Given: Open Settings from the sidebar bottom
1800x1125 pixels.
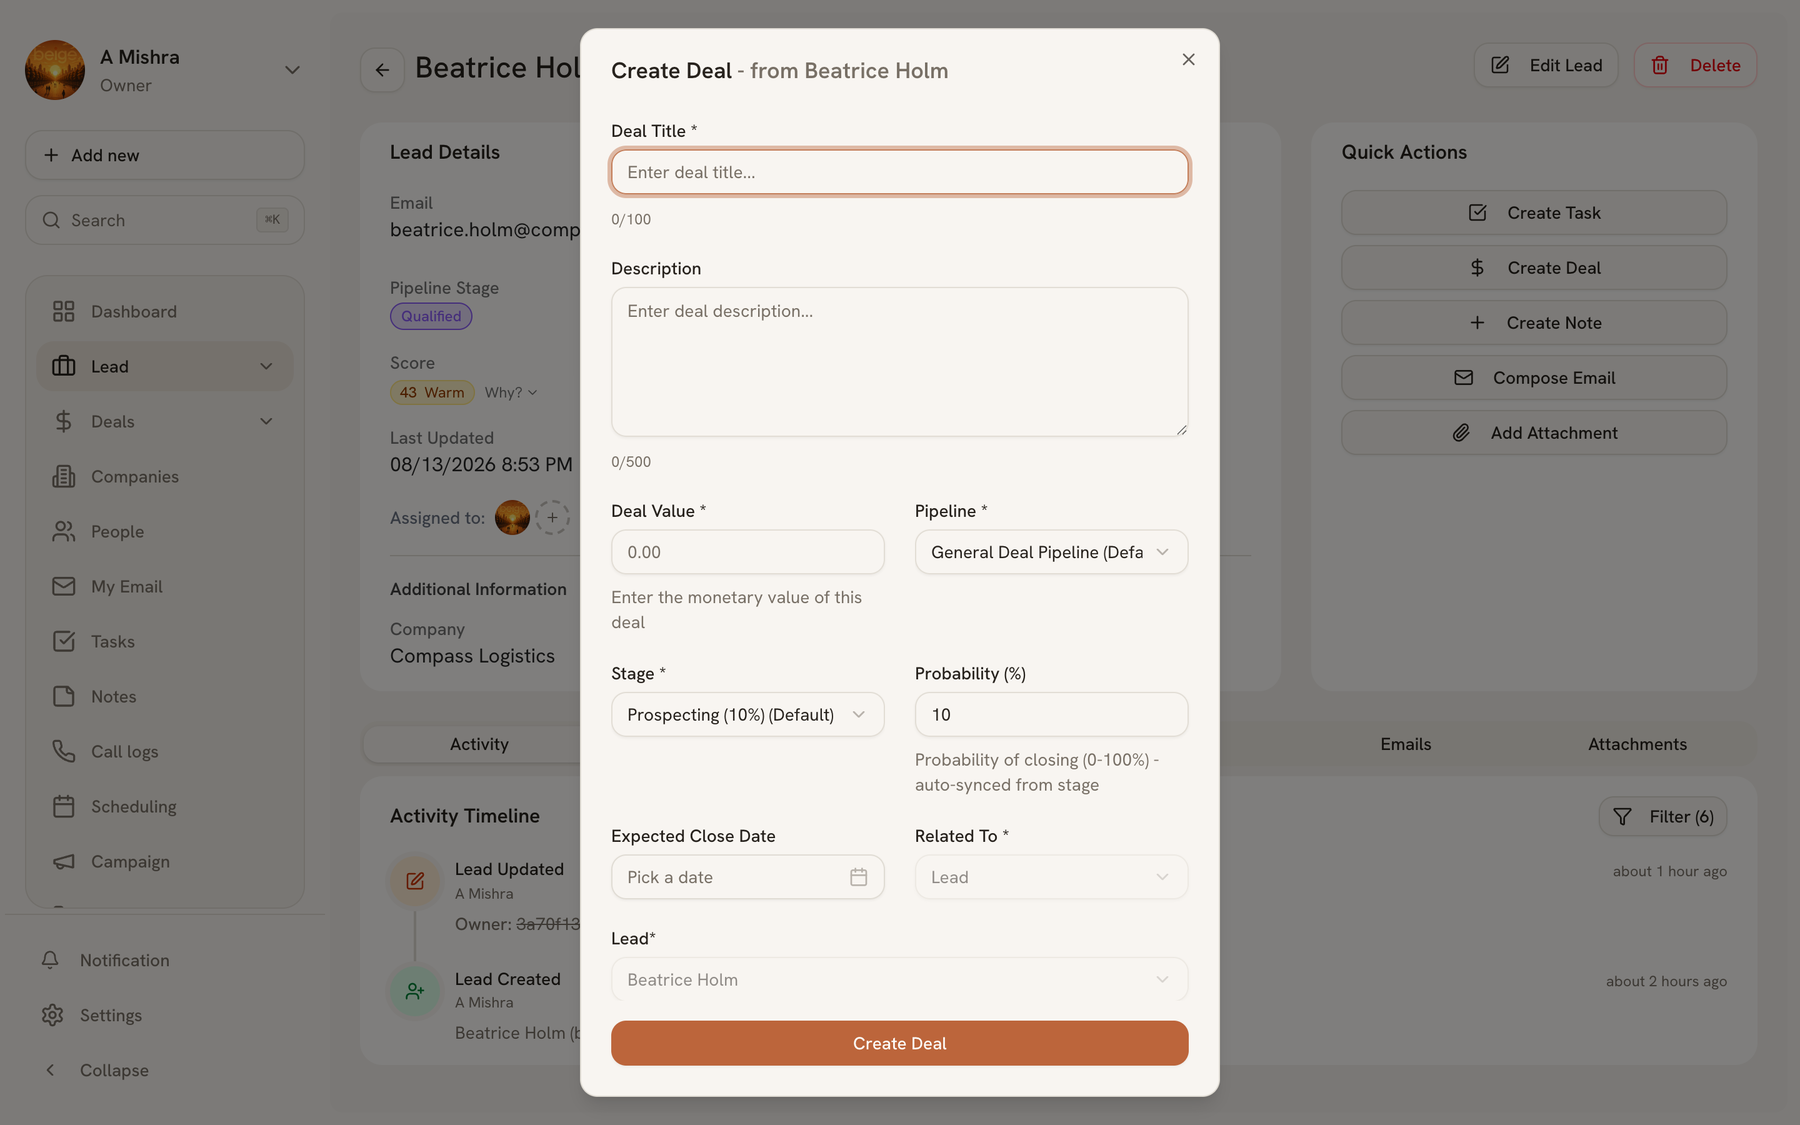Looking at the screenshot, I should [165, 1015].
